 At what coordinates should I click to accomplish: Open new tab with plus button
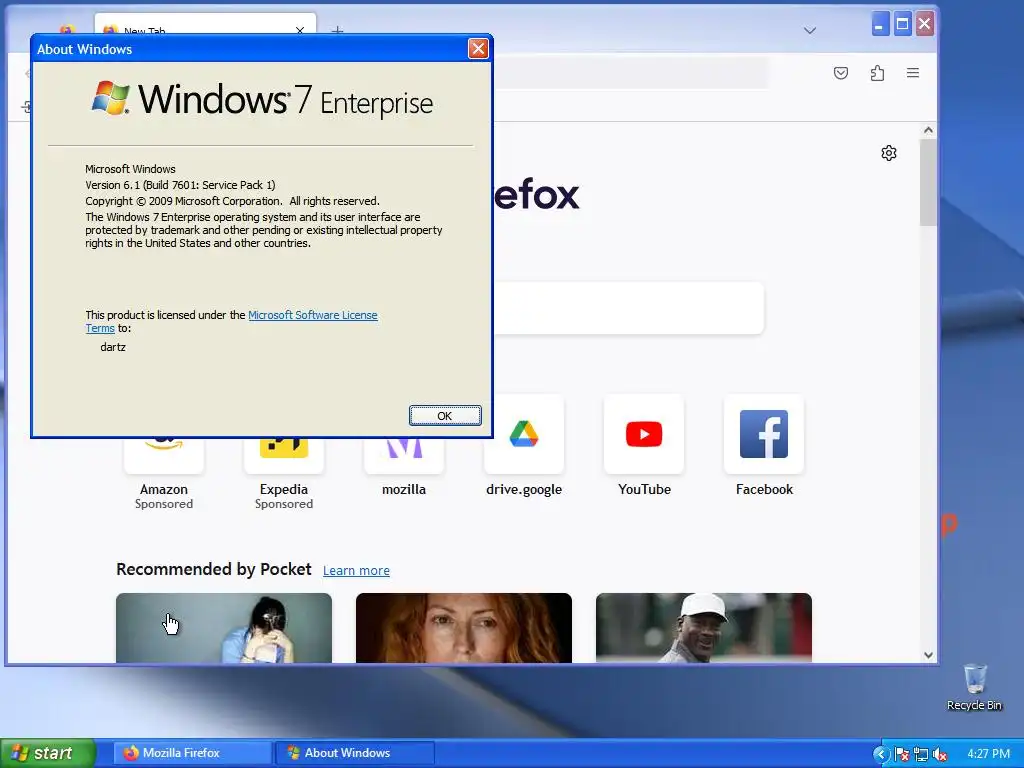pos(337,30)
